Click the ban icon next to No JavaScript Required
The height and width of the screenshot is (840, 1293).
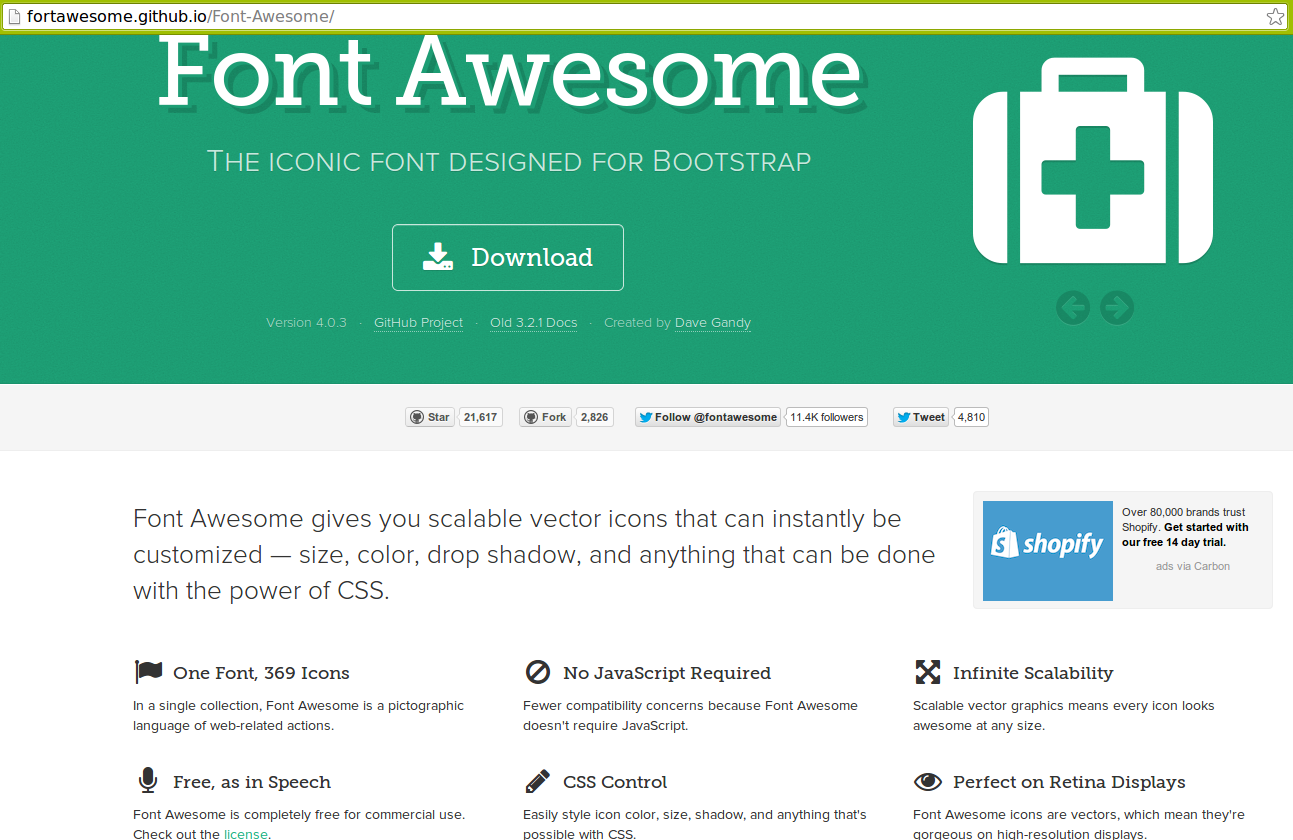pyautogui.click(x=536, y=672)
